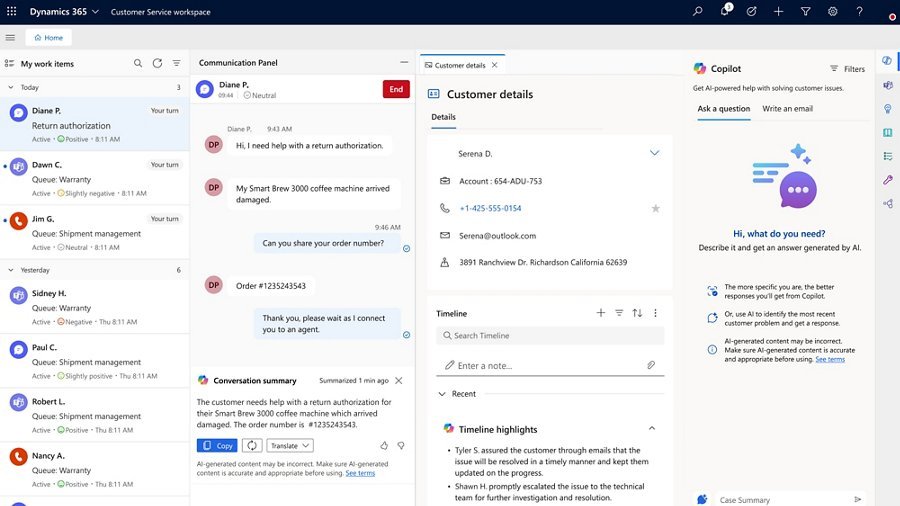Screen dimensions: 900x506
Task: End the conversation with Diane P.
Action: point(396,89)
